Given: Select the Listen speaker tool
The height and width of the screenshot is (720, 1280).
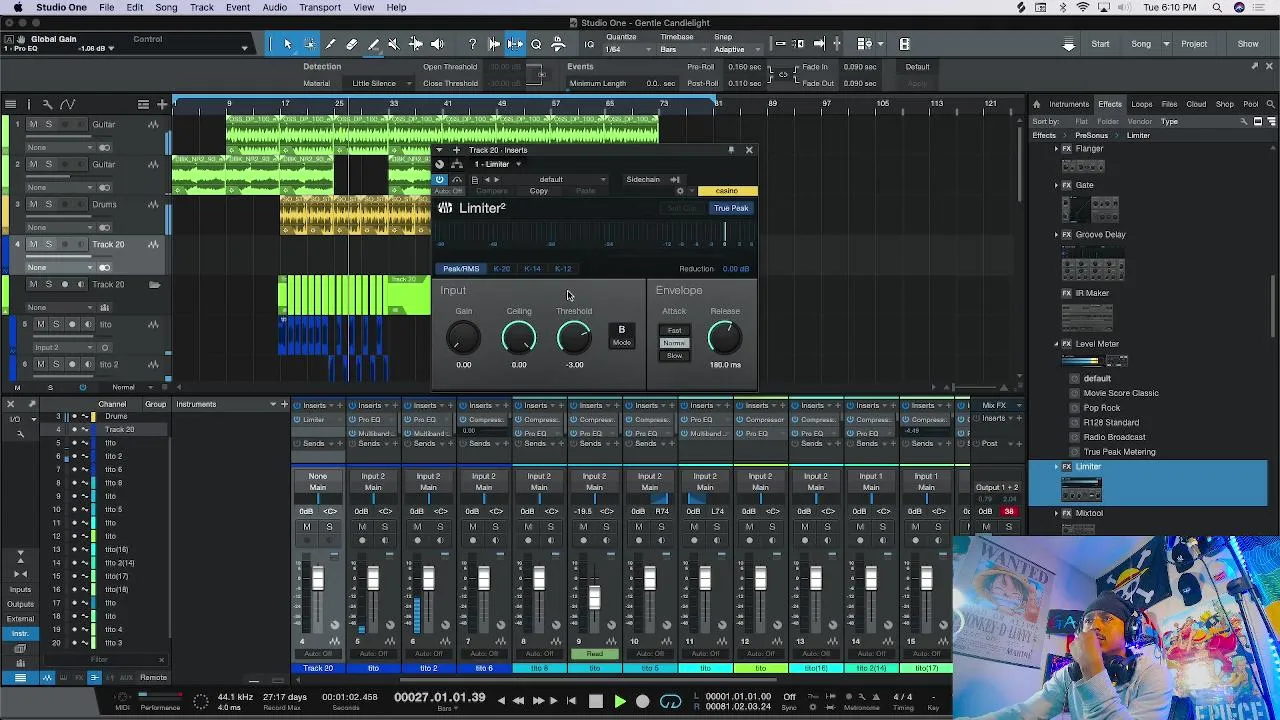Looking at the screenshot, I should [x=437, y=44].
